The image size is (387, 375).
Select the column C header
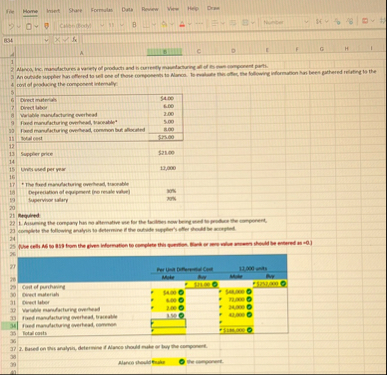tap(199, 51)
